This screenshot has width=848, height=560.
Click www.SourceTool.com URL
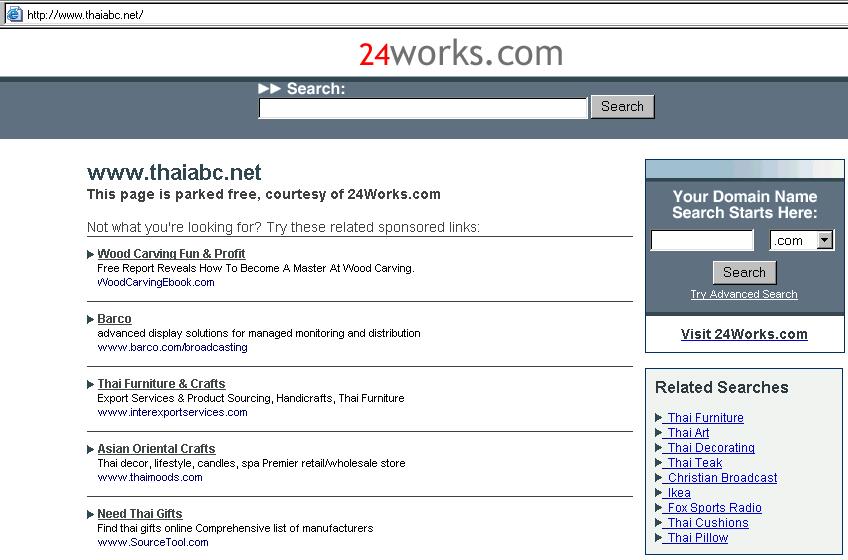[153, 542]
